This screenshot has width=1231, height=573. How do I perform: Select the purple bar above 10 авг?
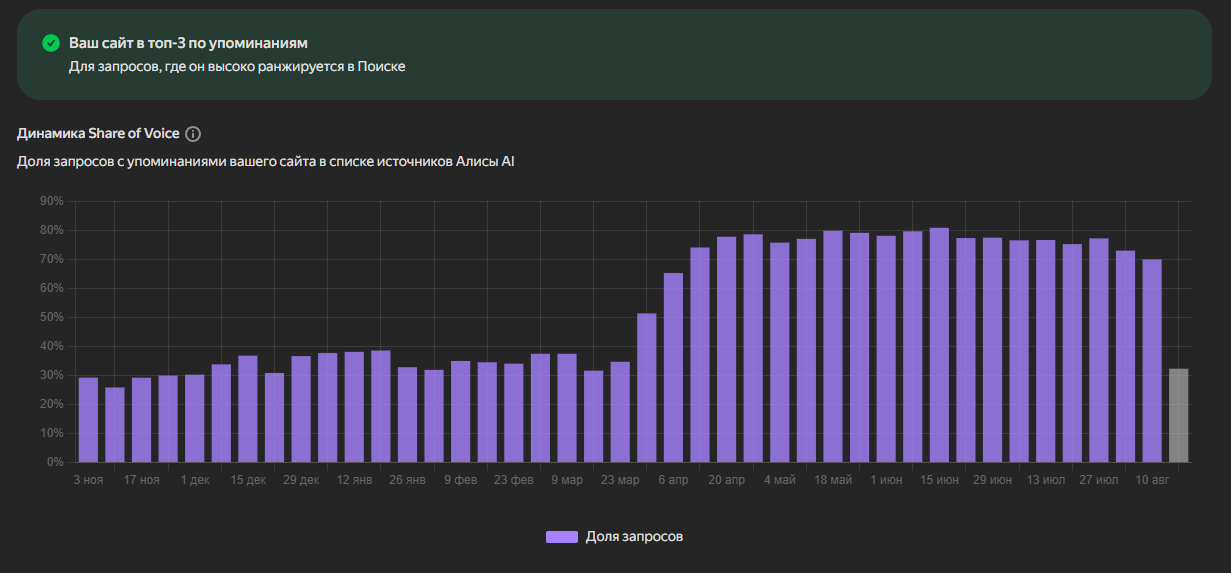tap(1152, 361)
